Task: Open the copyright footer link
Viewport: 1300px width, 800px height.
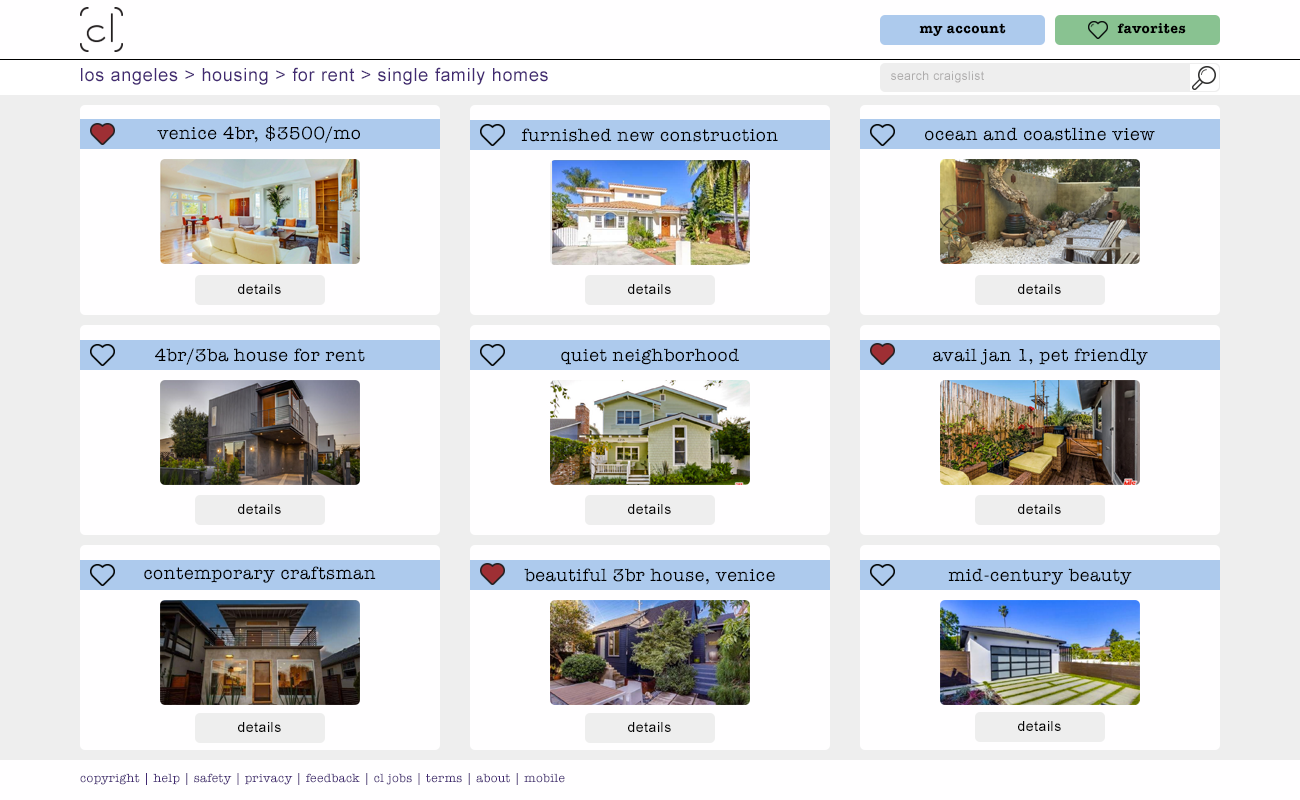Action: point(110,778)
